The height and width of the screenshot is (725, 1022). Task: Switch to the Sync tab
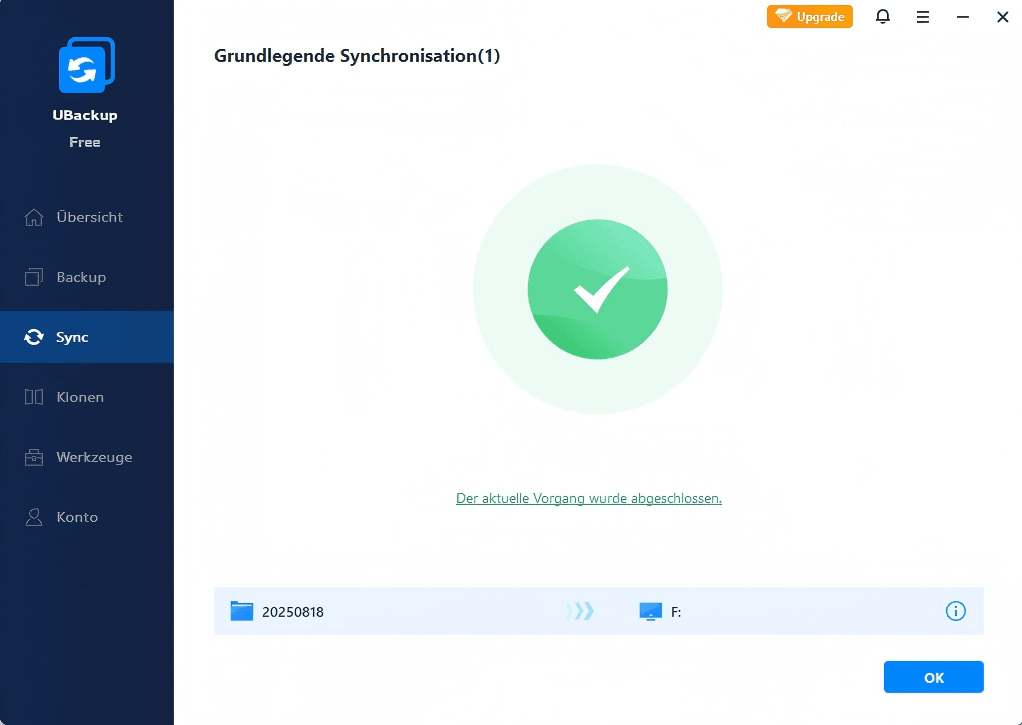point(72,337)
